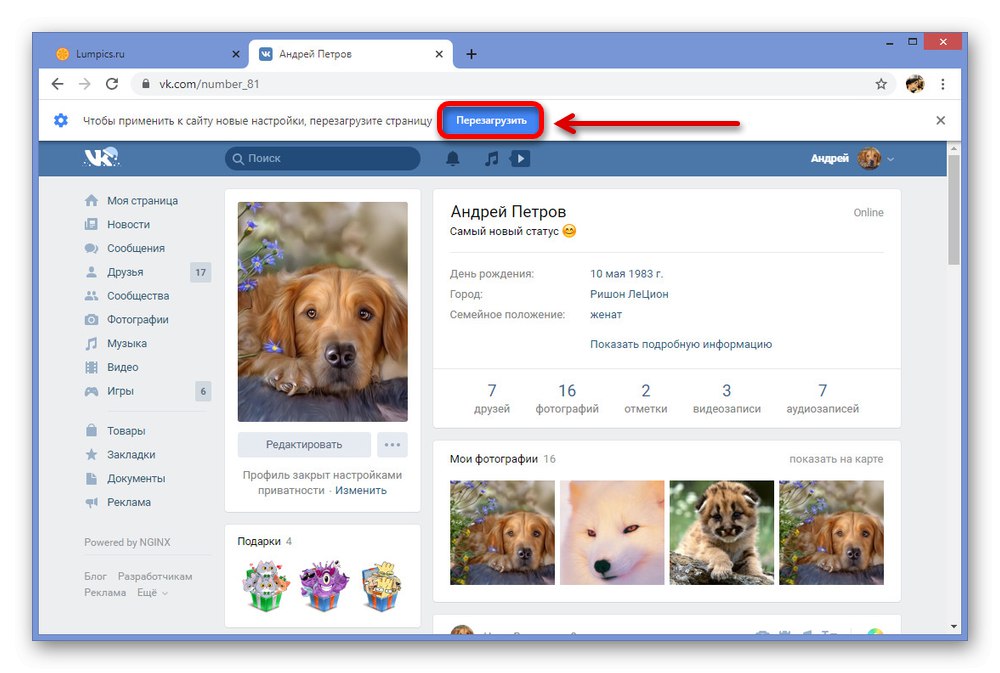Reload page with browser refresh icon
This screenshot has height=673, width=1000.
pyautogui.click(x=112, y=84)
